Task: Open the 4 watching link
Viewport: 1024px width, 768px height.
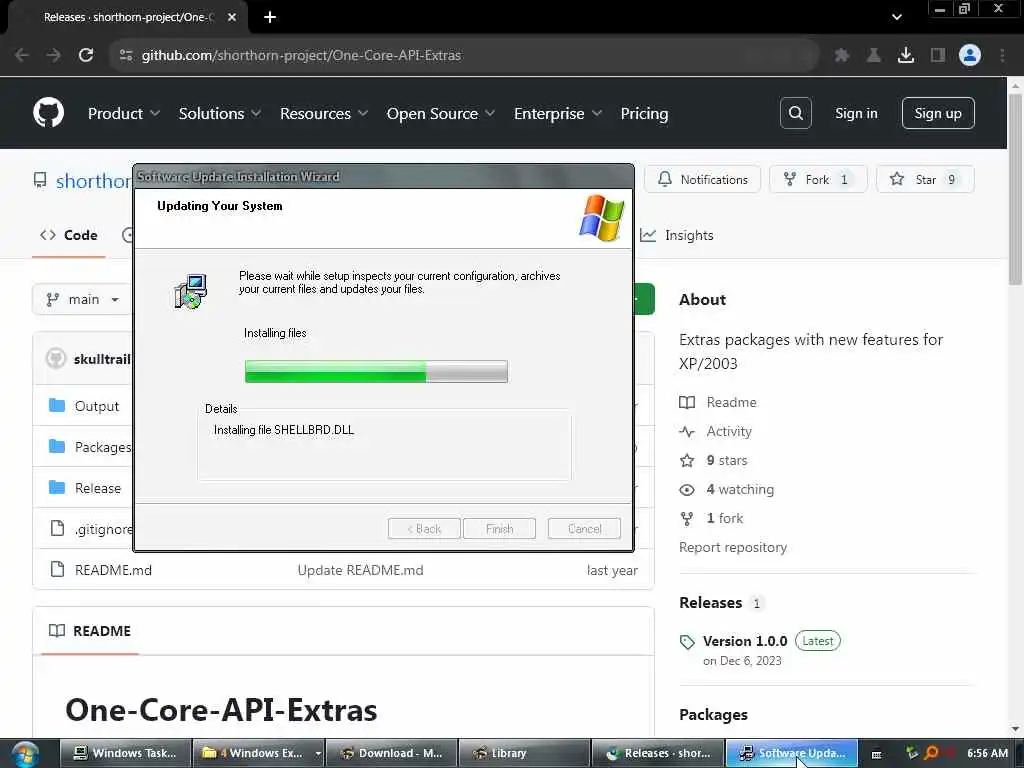Action: point(740,489)
